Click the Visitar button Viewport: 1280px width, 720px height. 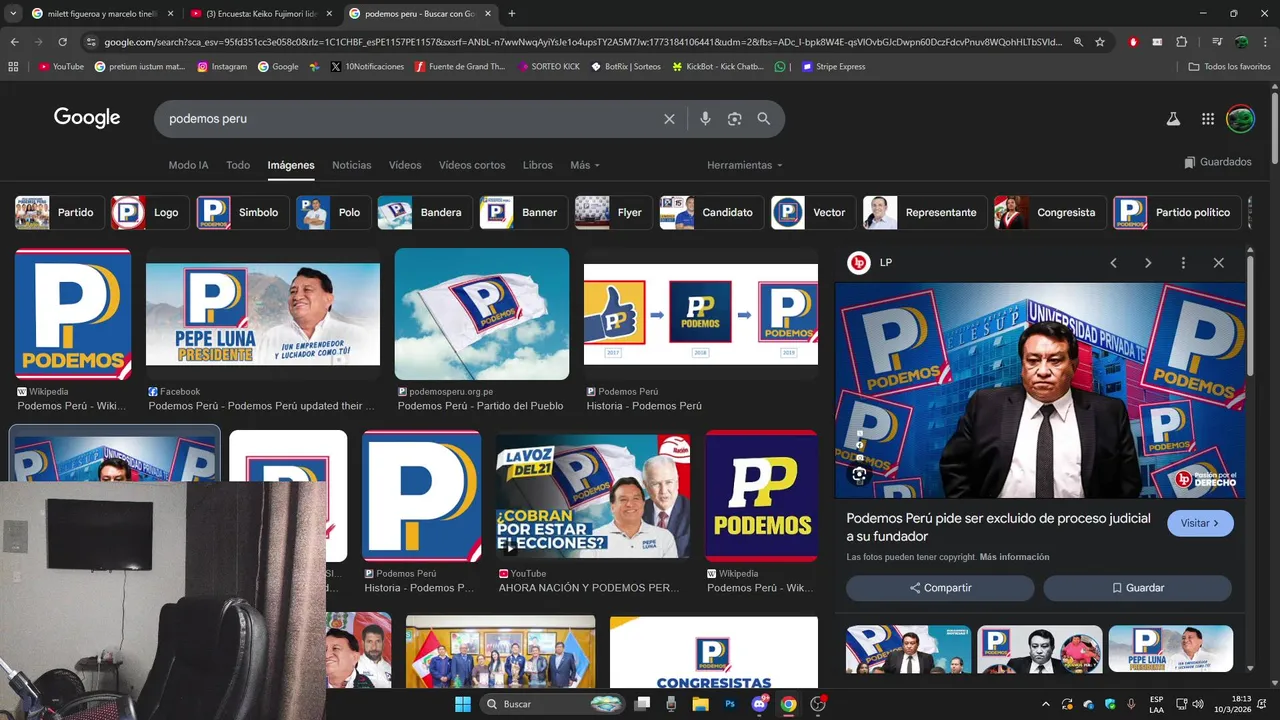[x=1200, y=523]
